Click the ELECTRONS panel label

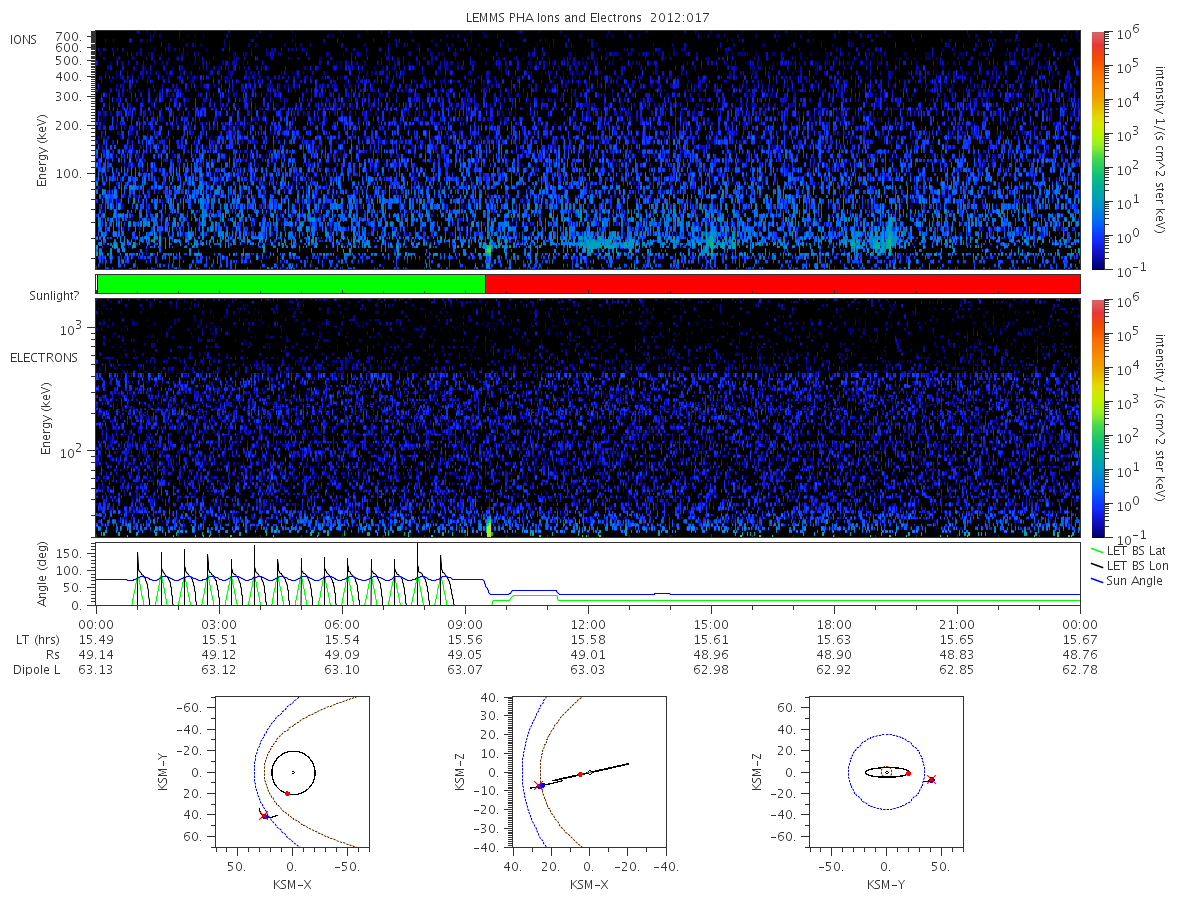(x=44, y=357)
